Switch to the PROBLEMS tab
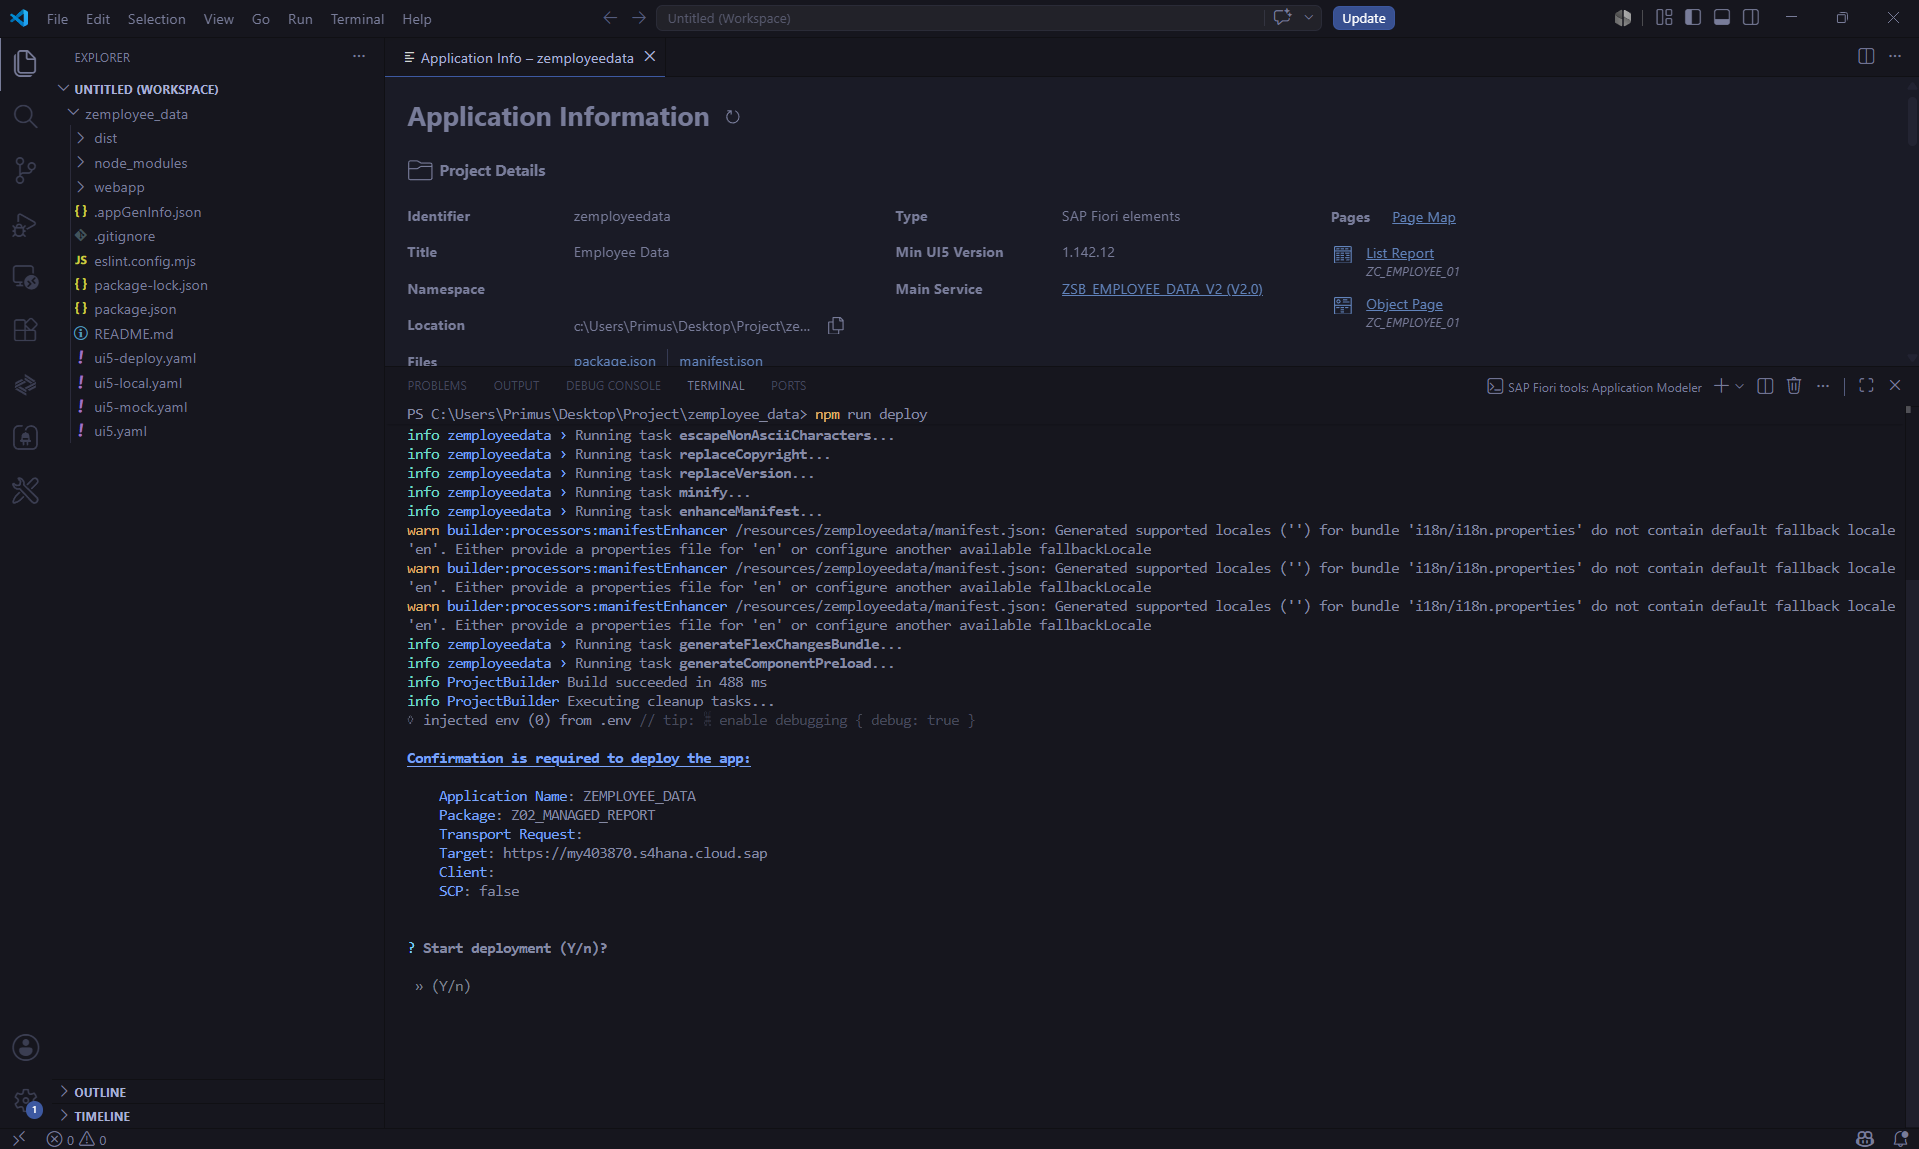Viewport: 1919px width, 1149px height. [437, 386]
